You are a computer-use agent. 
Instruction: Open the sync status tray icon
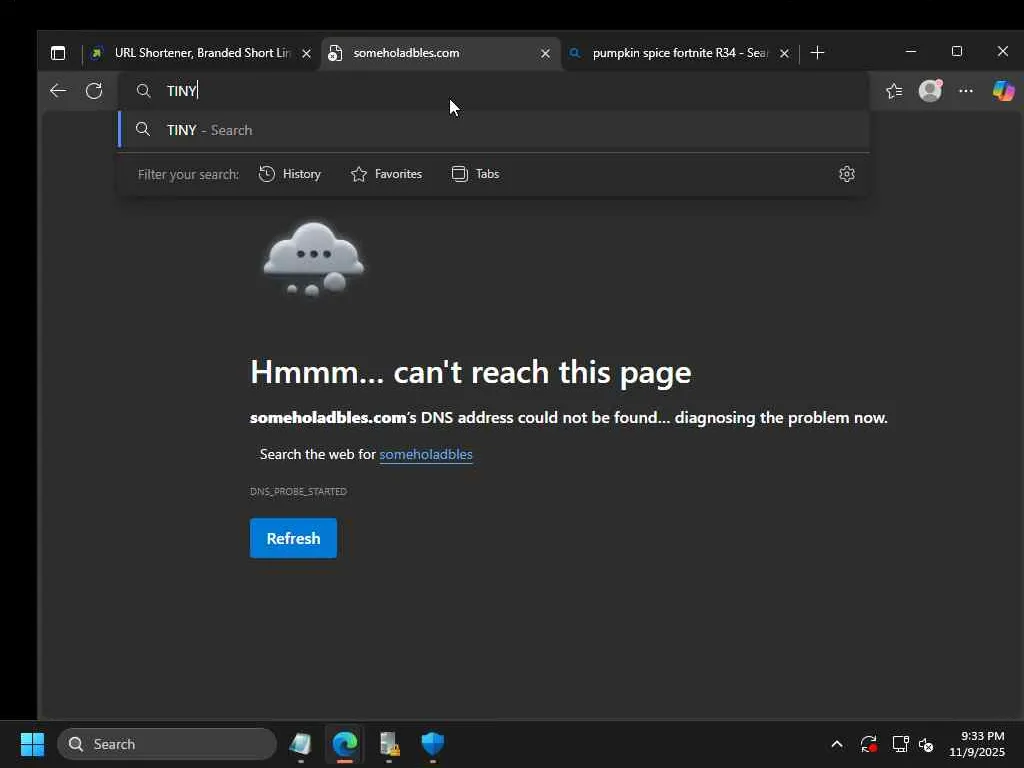(869, 744)
